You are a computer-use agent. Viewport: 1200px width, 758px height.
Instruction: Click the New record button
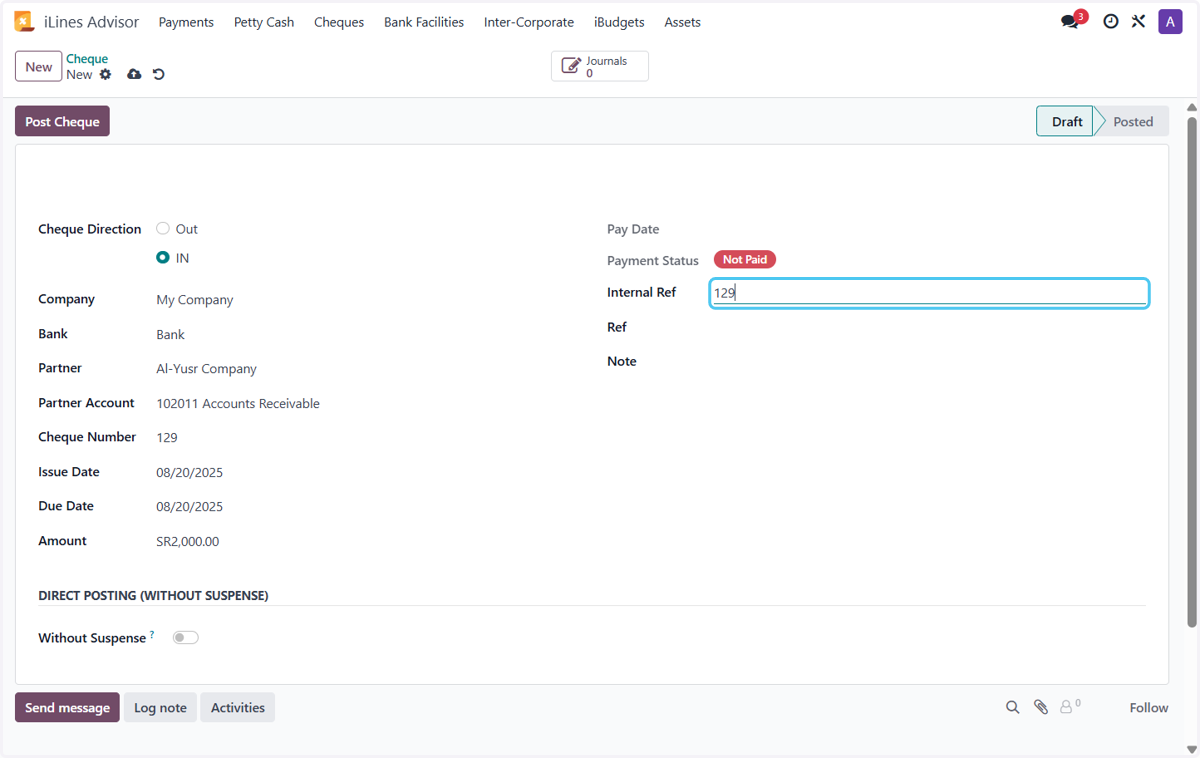click(39, 67)
